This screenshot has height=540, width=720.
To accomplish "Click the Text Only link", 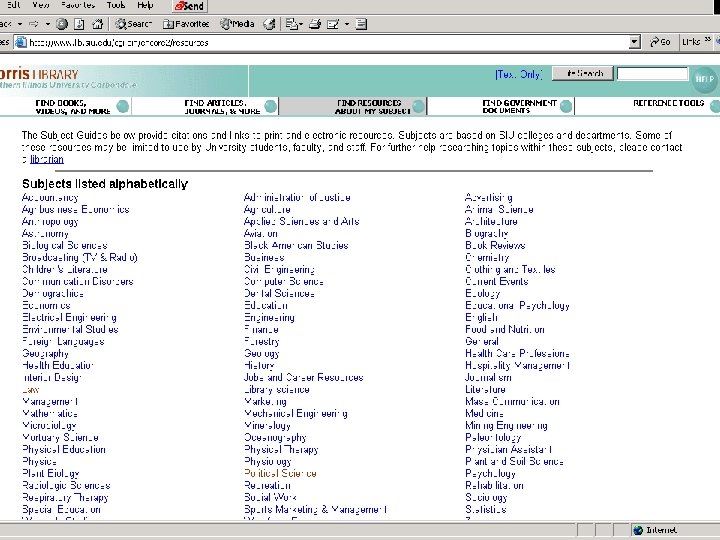I will click(x=519, y=74).
